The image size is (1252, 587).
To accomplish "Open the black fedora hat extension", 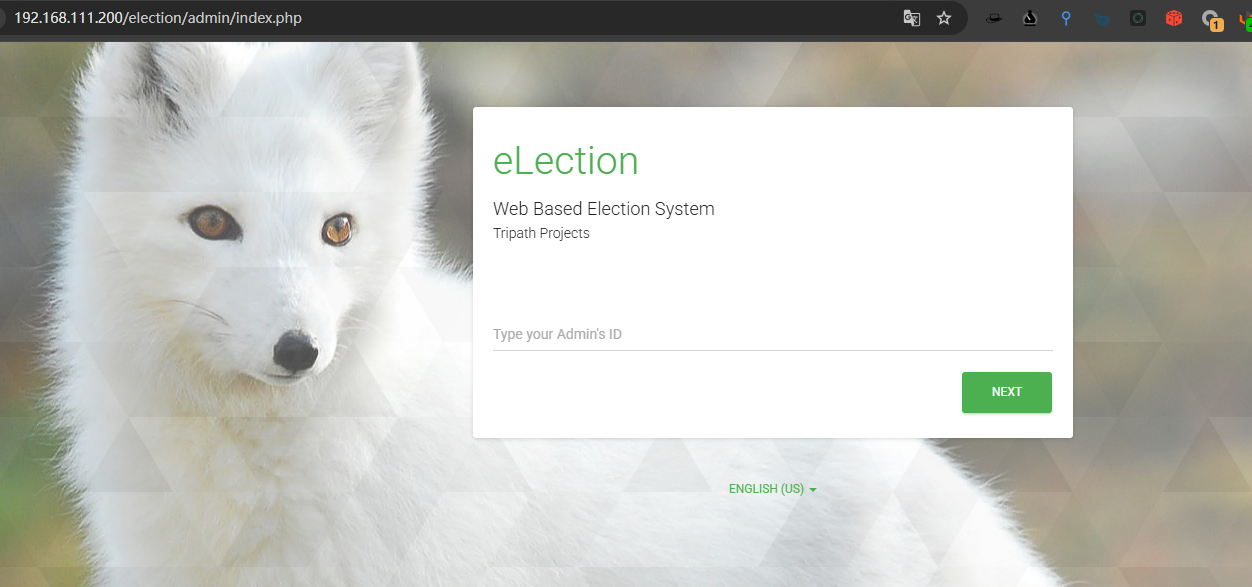I will pyautogui.click(x=993, y=18).
